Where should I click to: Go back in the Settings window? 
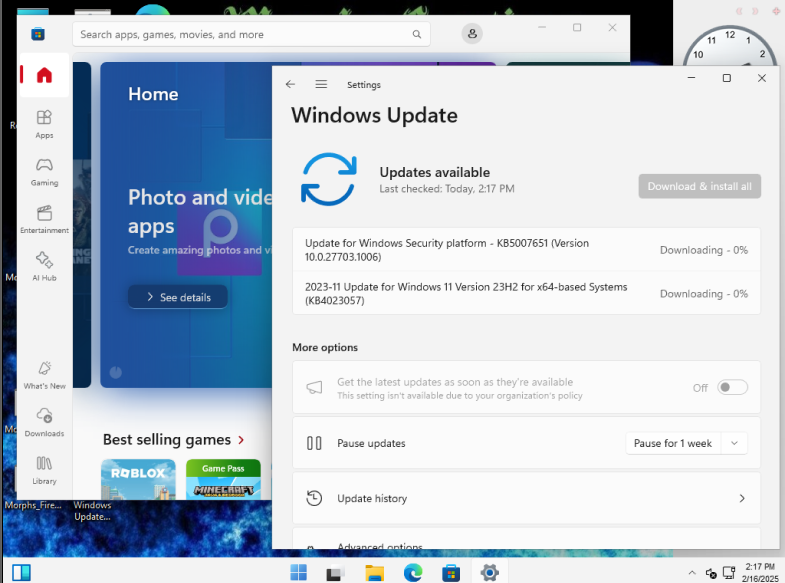coord(290,84)
